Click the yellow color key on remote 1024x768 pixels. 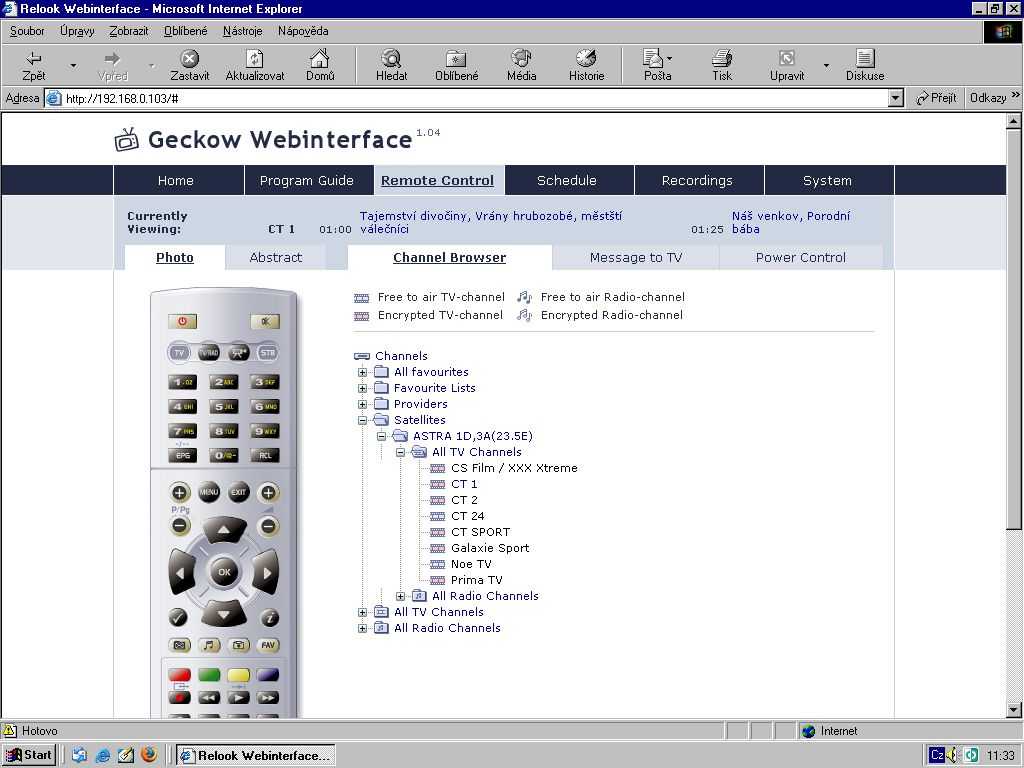238,675
